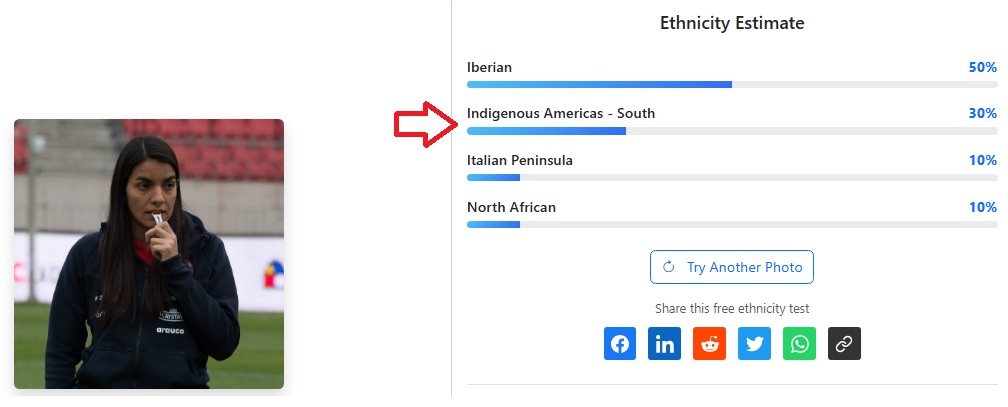This screenshot has width=1008, height=407.
Task: Share the result on Twitter
Action: tap(755, 344)
